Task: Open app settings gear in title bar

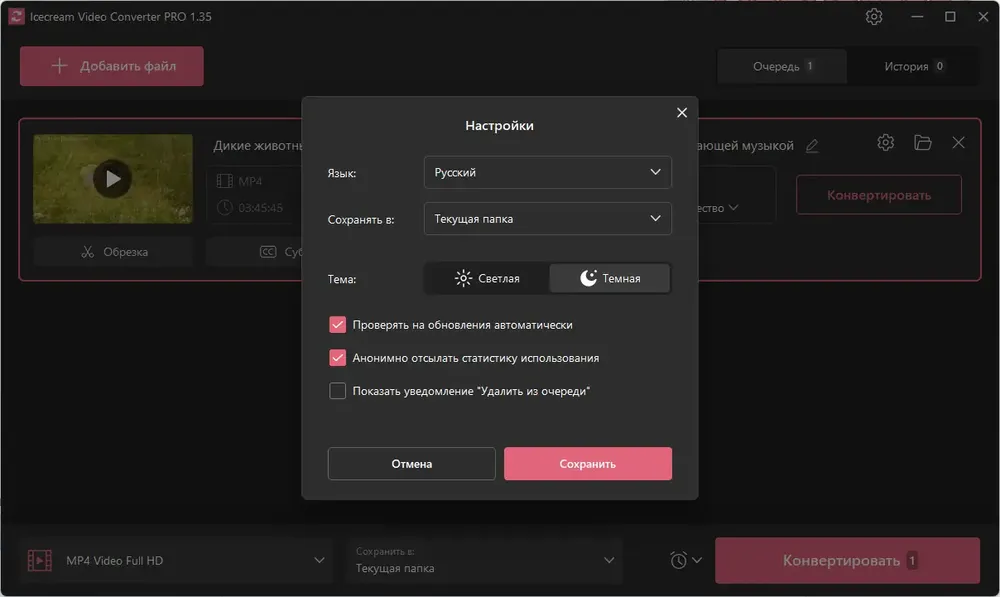Action: click(x=874, y=17)
